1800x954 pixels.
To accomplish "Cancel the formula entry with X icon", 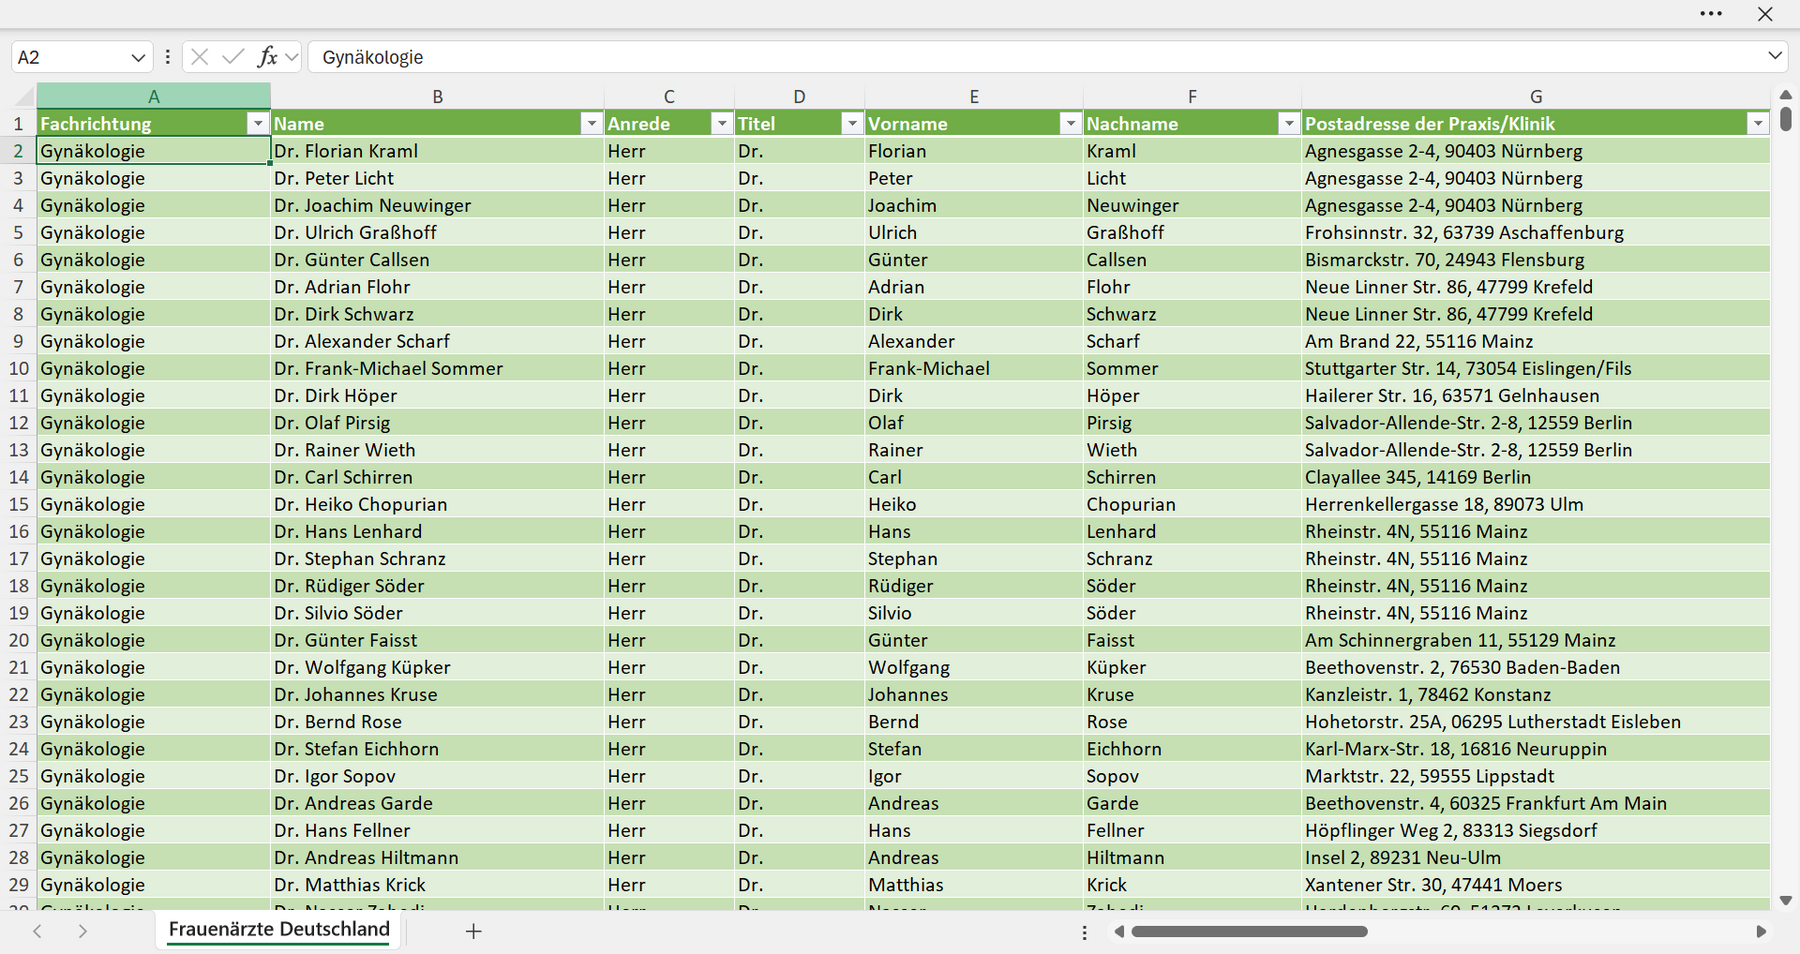I will [200, 57].
